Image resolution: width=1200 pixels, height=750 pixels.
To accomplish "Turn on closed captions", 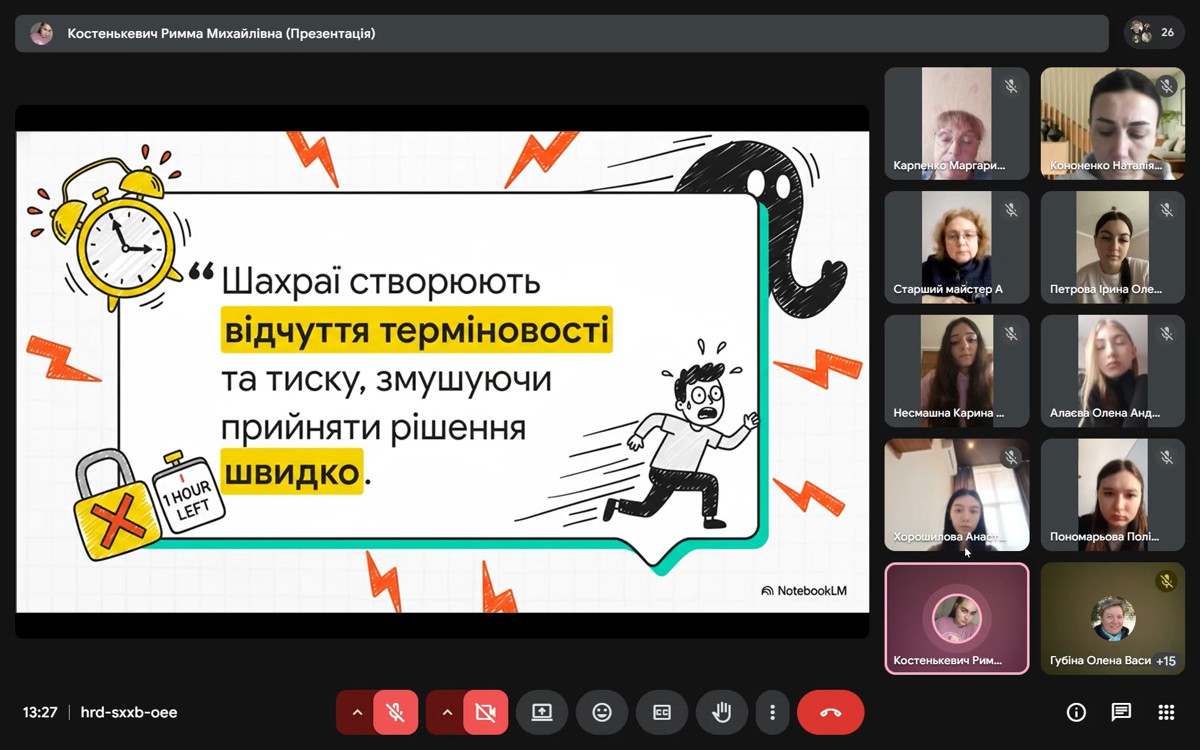I will (x=662, y=712).
